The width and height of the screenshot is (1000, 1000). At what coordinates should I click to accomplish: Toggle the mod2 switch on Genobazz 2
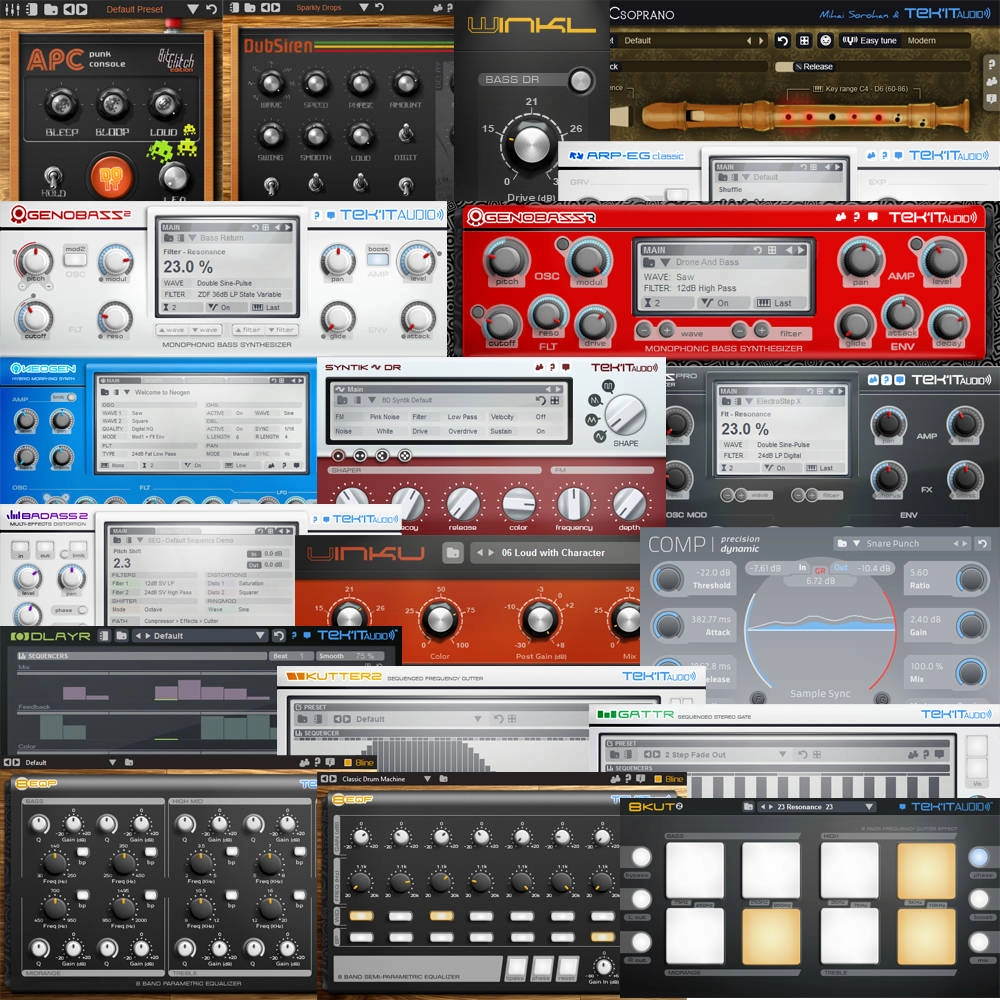point(75,258)
